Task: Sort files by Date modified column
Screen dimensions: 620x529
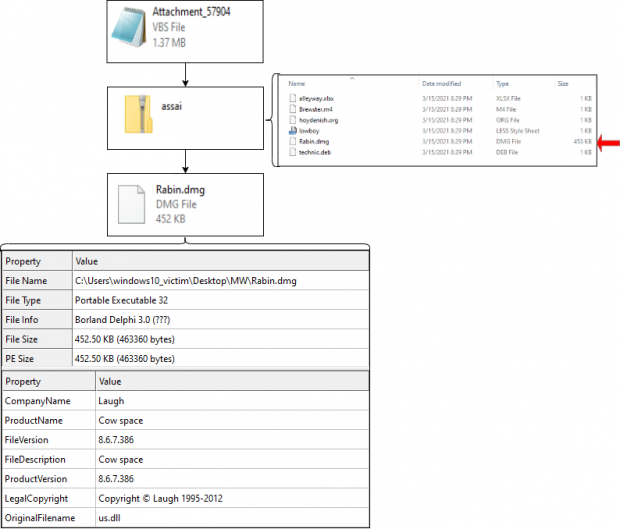Action: click(x=443, y=84)
